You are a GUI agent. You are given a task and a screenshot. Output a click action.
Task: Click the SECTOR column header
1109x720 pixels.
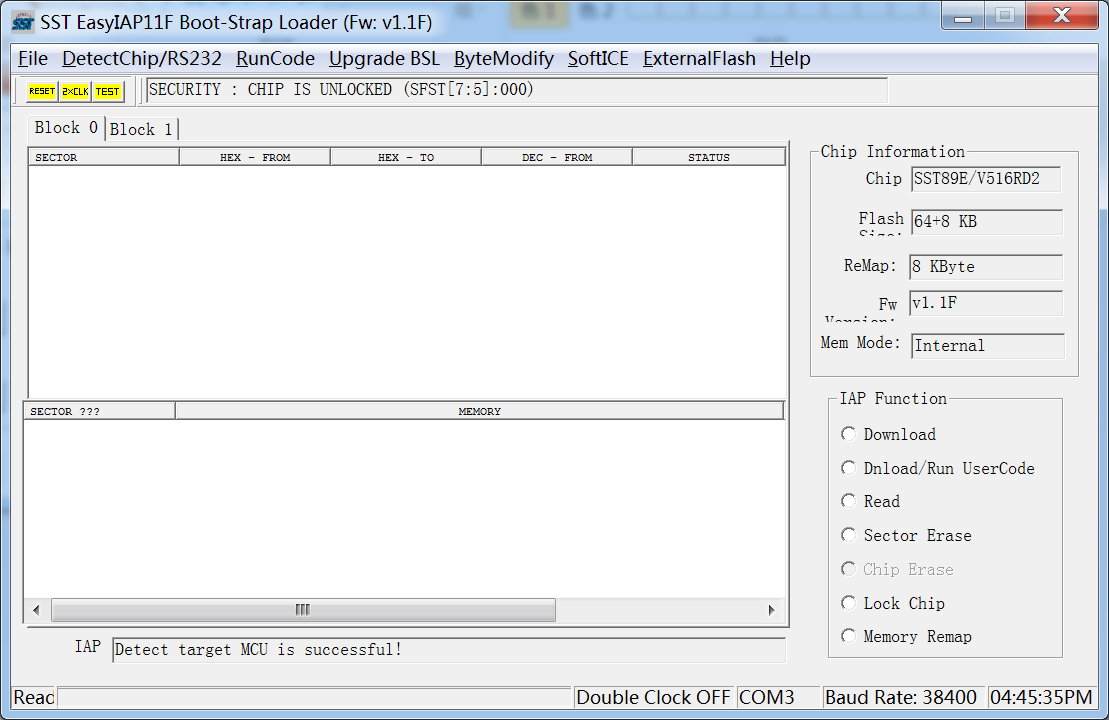point(104,157)
